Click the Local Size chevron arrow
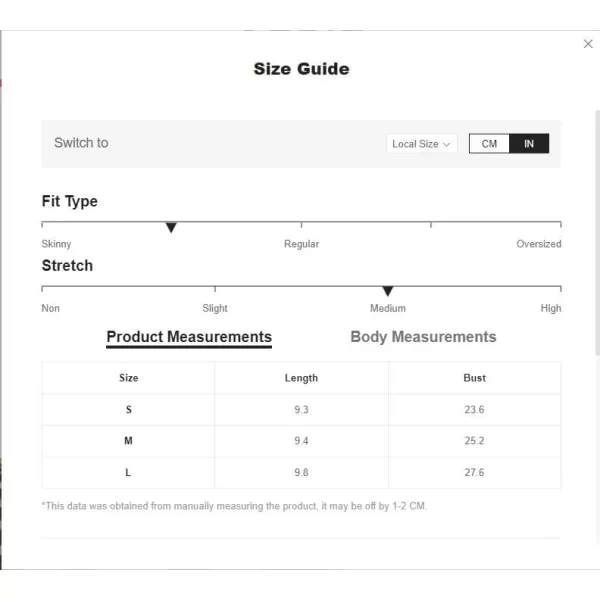 click(446, 145)
